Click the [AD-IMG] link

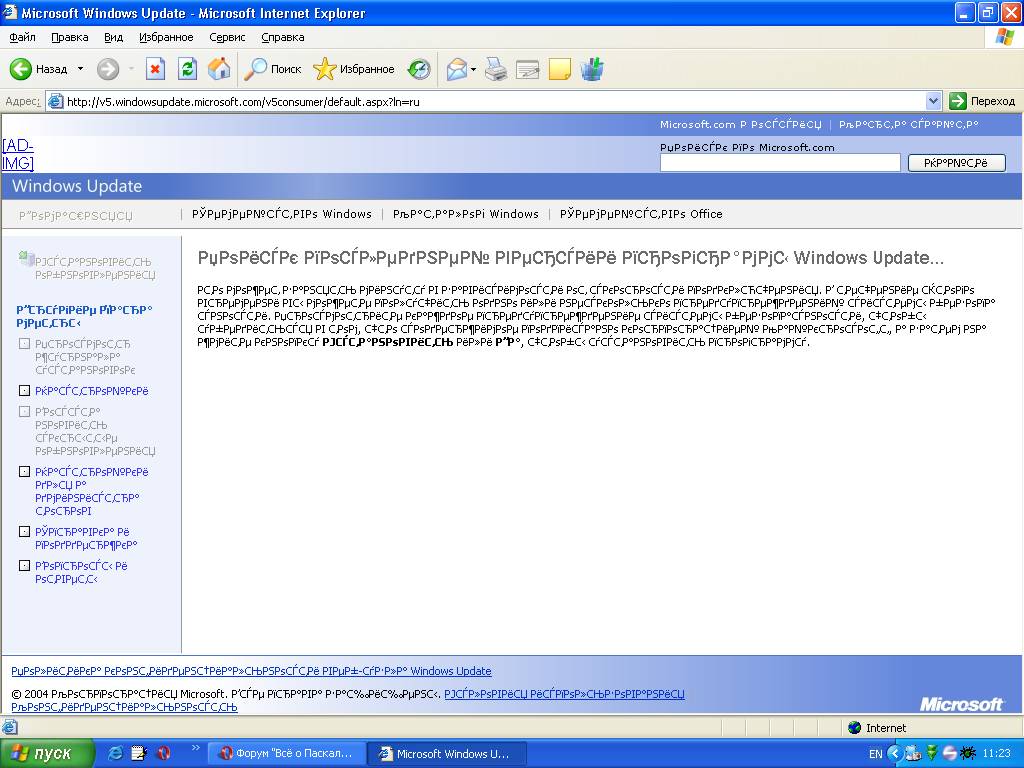[x=18, y=155]
